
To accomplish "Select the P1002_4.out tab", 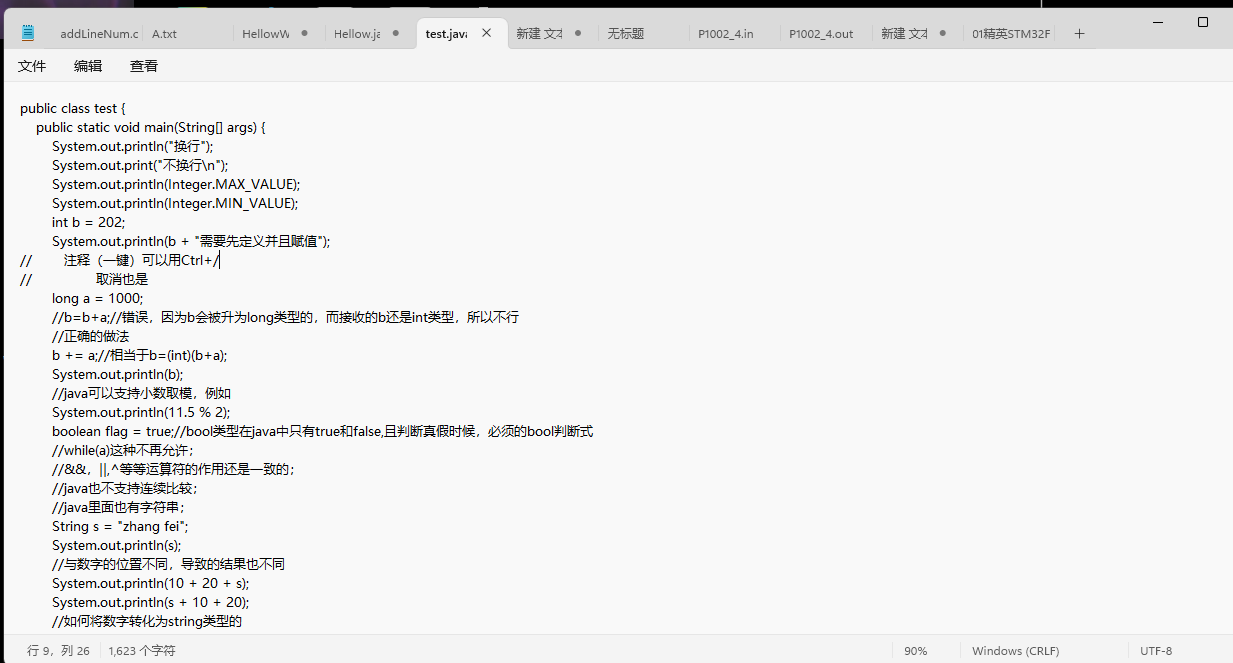I will [x=821, y=33].
